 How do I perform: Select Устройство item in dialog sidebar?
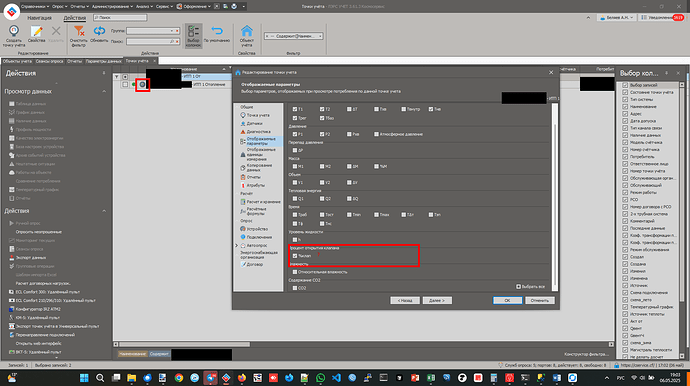pyautogui.click(x=257, y=229)
